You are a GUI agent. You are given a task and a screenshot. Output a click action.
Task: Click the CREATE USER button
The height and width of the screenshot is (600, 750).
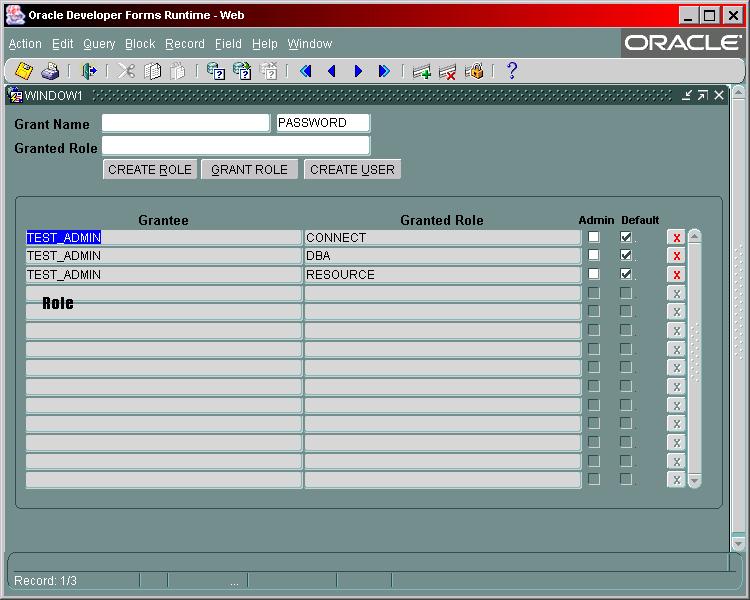[x=352, y=170]
